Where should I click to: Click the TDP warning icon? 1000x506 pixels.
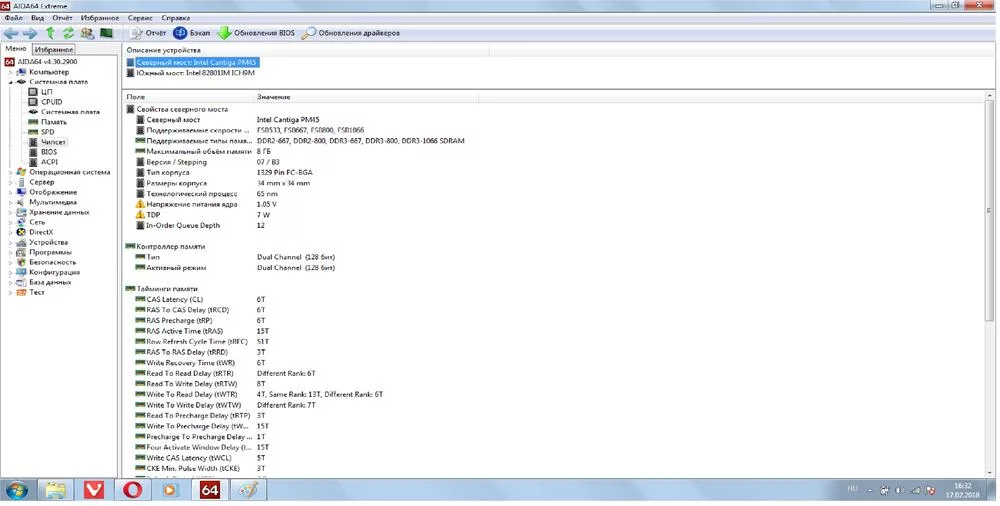coord(140,215)
